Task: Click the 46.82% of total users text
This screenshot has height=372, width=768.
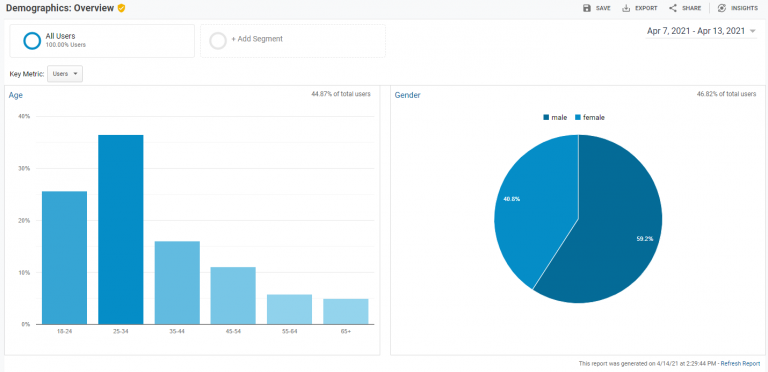Action: pyautogui.click(x=726, y=94)
